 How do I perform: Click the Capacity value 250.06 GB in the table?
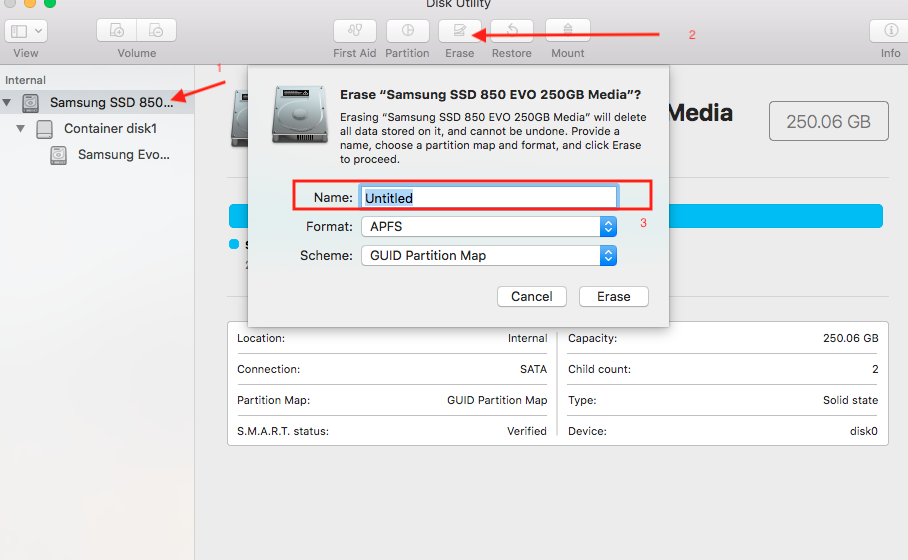(x=851, y=338)
